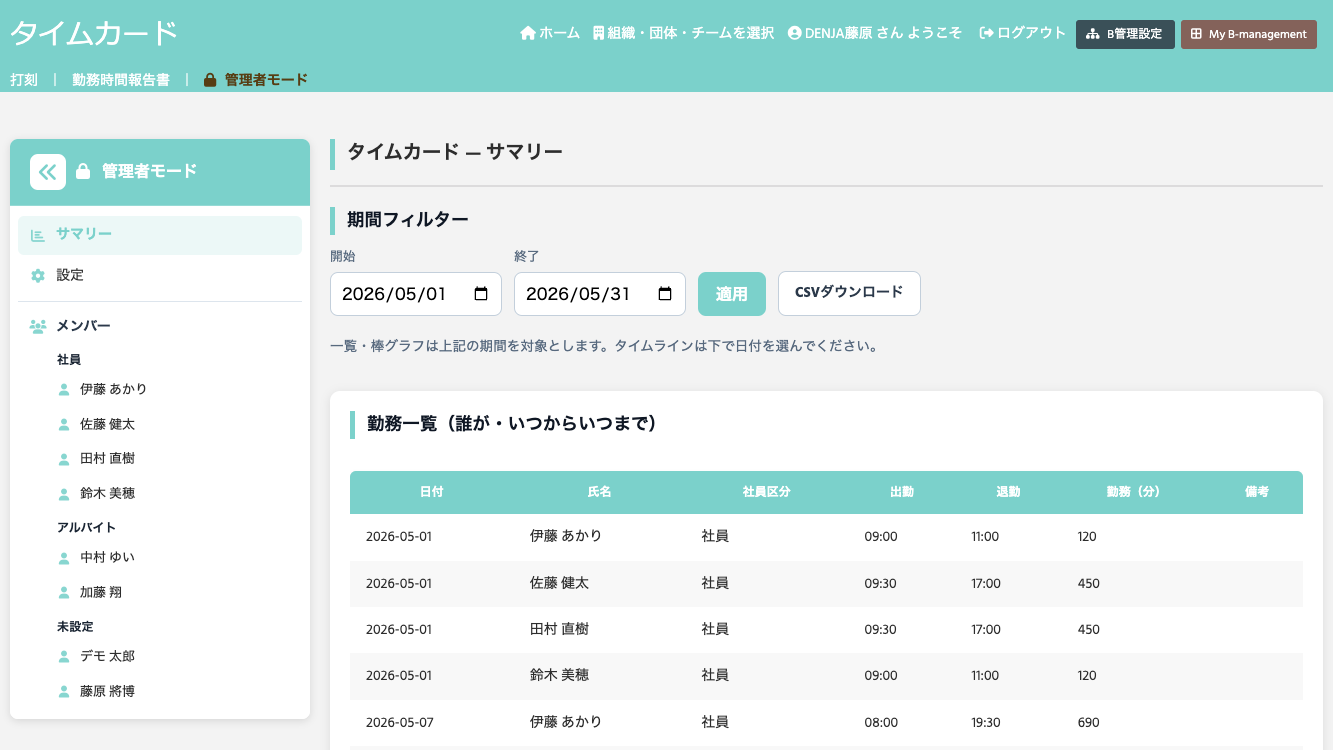The height and width of the screenshot is (750, 1333).
Task: Click the logout arrow icon
Action: [x=986, y=33]
